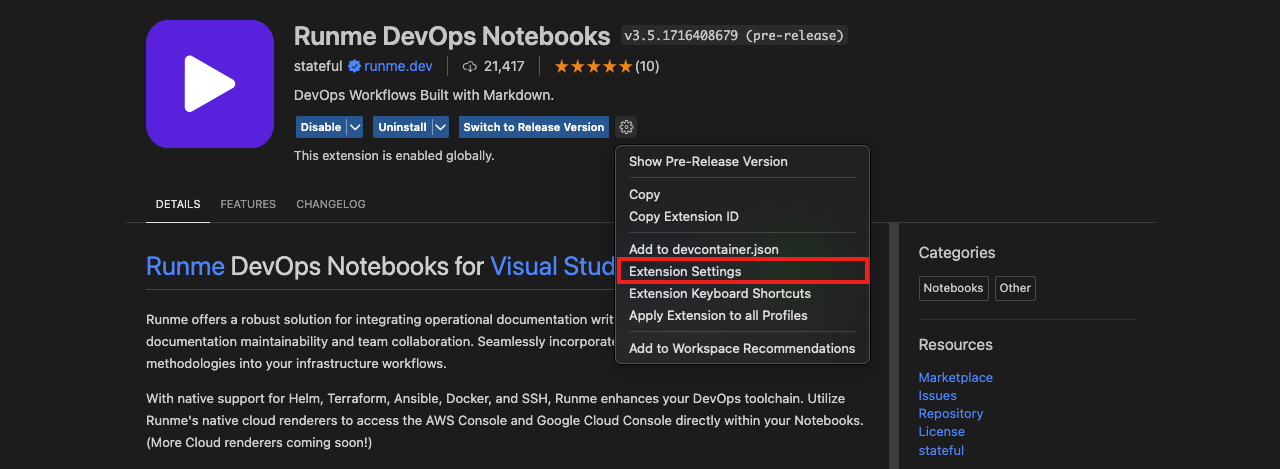Click the Uninstall button

(401, 127)
